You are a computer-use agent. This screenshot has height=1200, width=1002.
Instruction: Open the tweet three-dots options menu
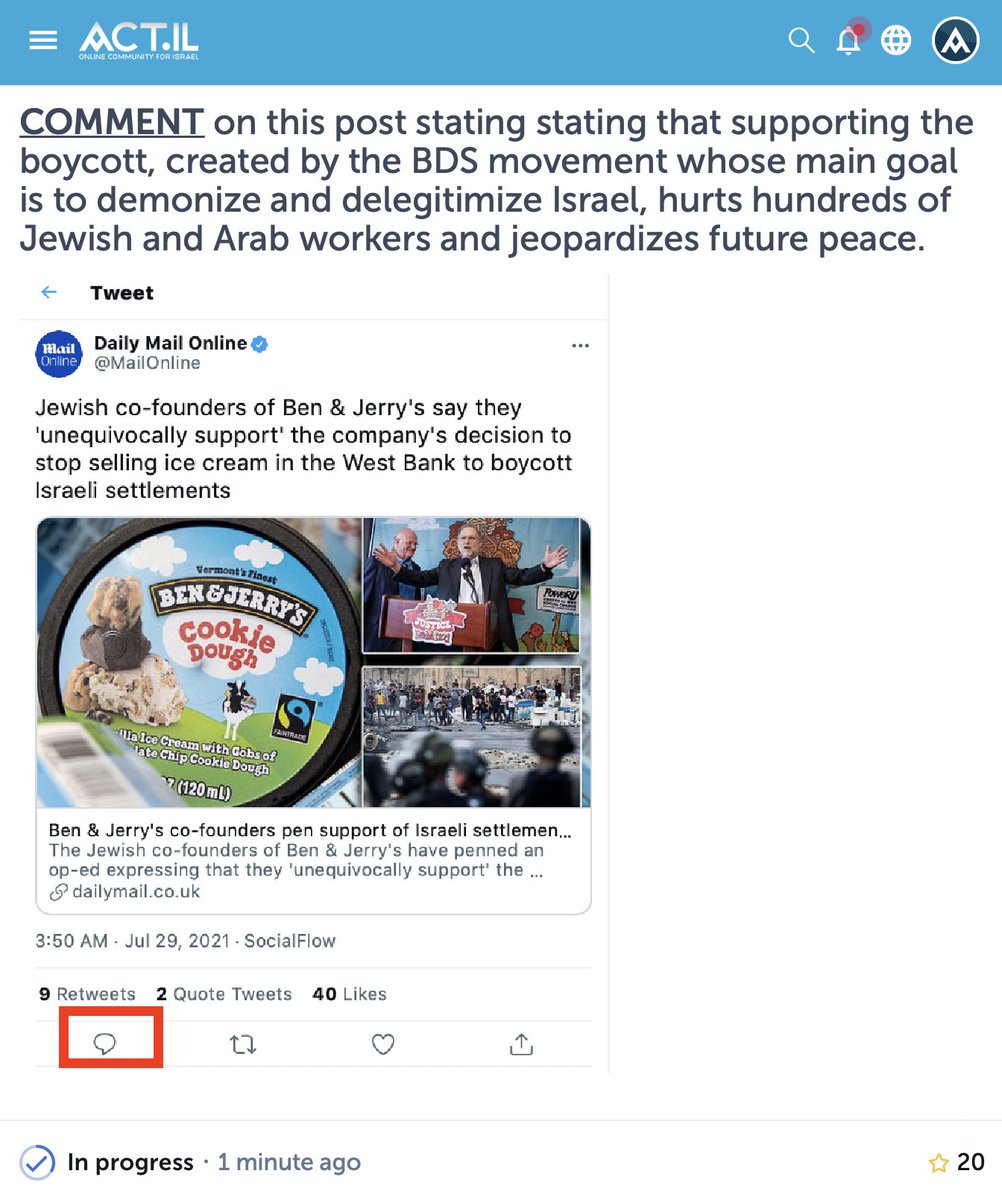click(580, 346)
